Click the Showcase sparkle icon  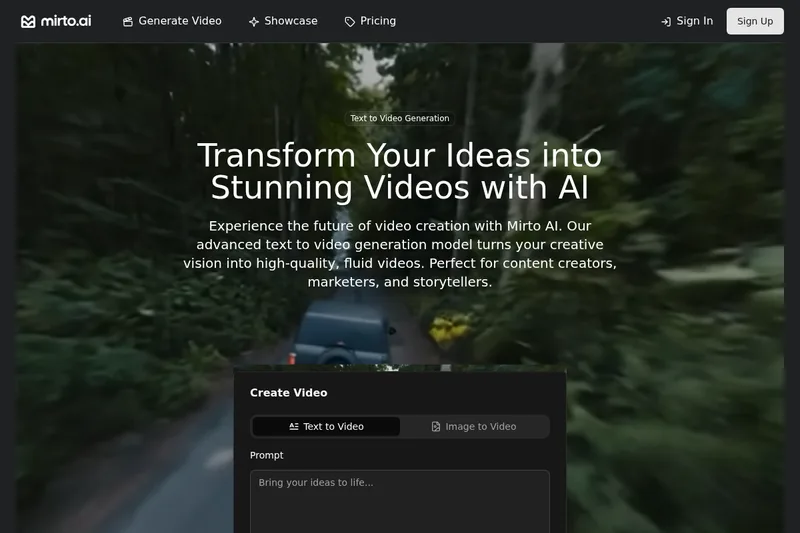pos(254,21)
